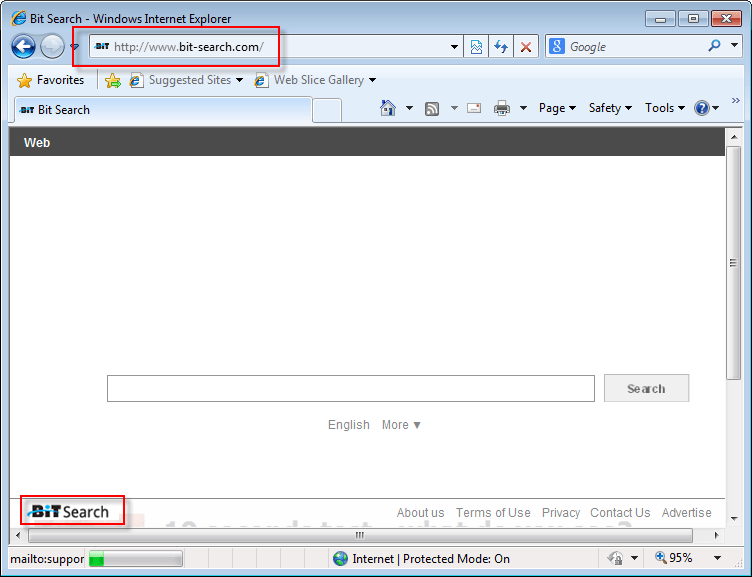Click the Refresh arrows icon
This screenshot has width=752, height=577.
click(x=501, y=47)
